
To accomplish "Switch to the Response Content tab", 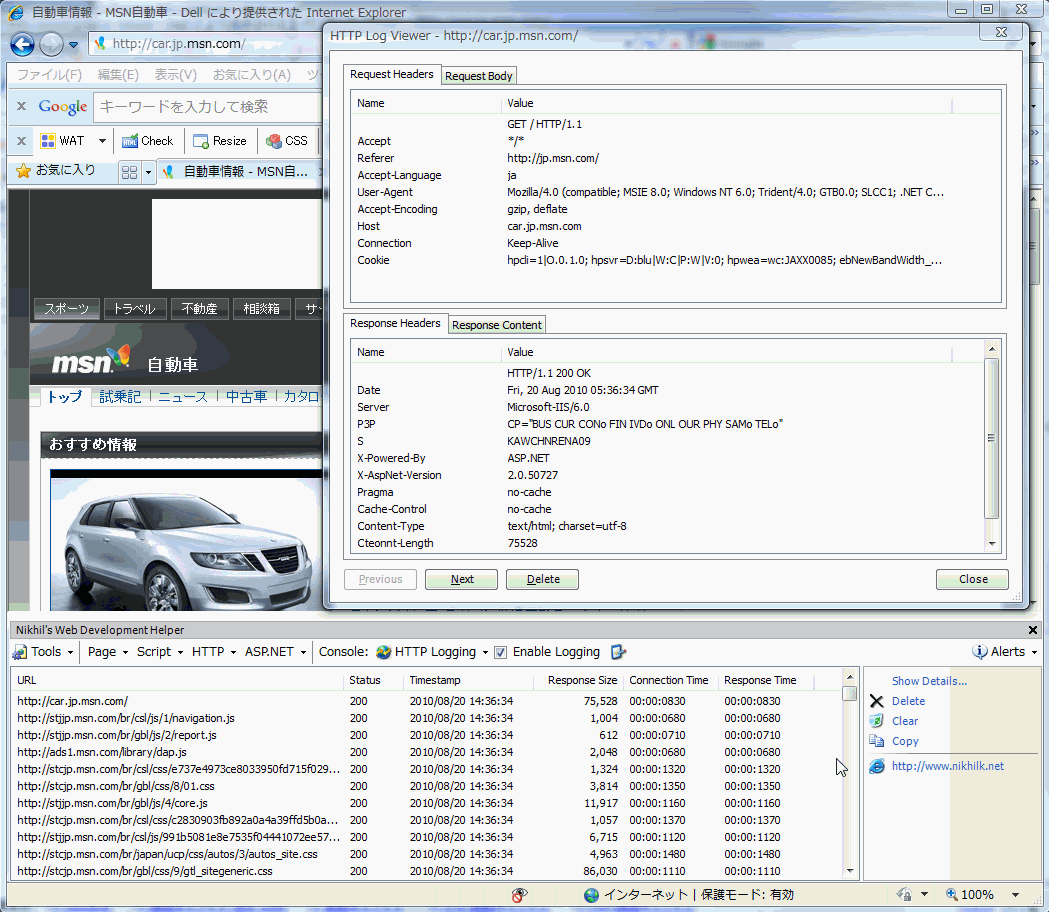I will pyautogui.click(x=496, y=325).
